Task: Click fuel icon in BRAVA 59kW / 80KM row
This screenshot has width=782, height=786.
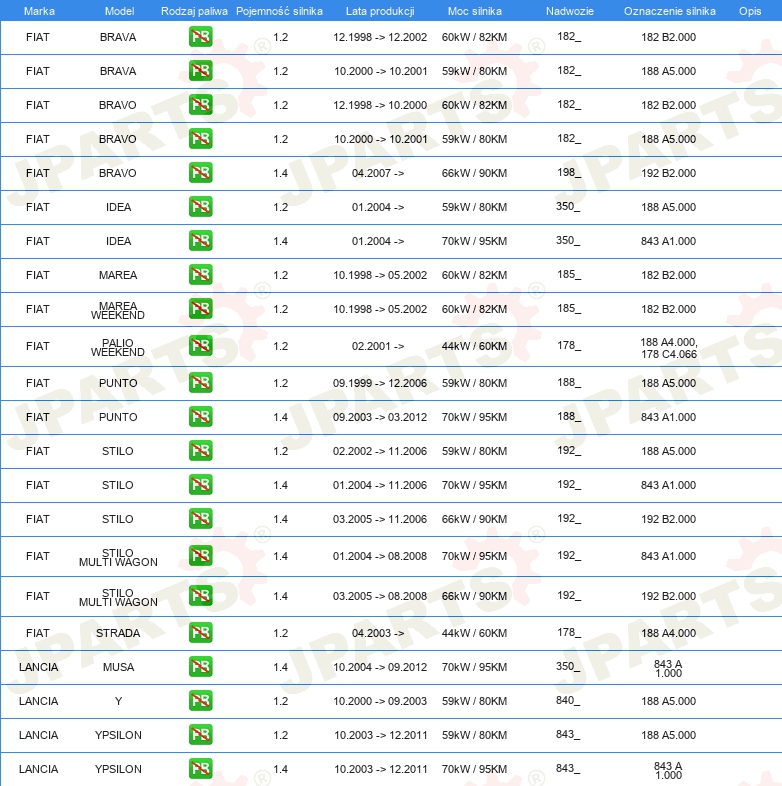Action: coord(201,71)
